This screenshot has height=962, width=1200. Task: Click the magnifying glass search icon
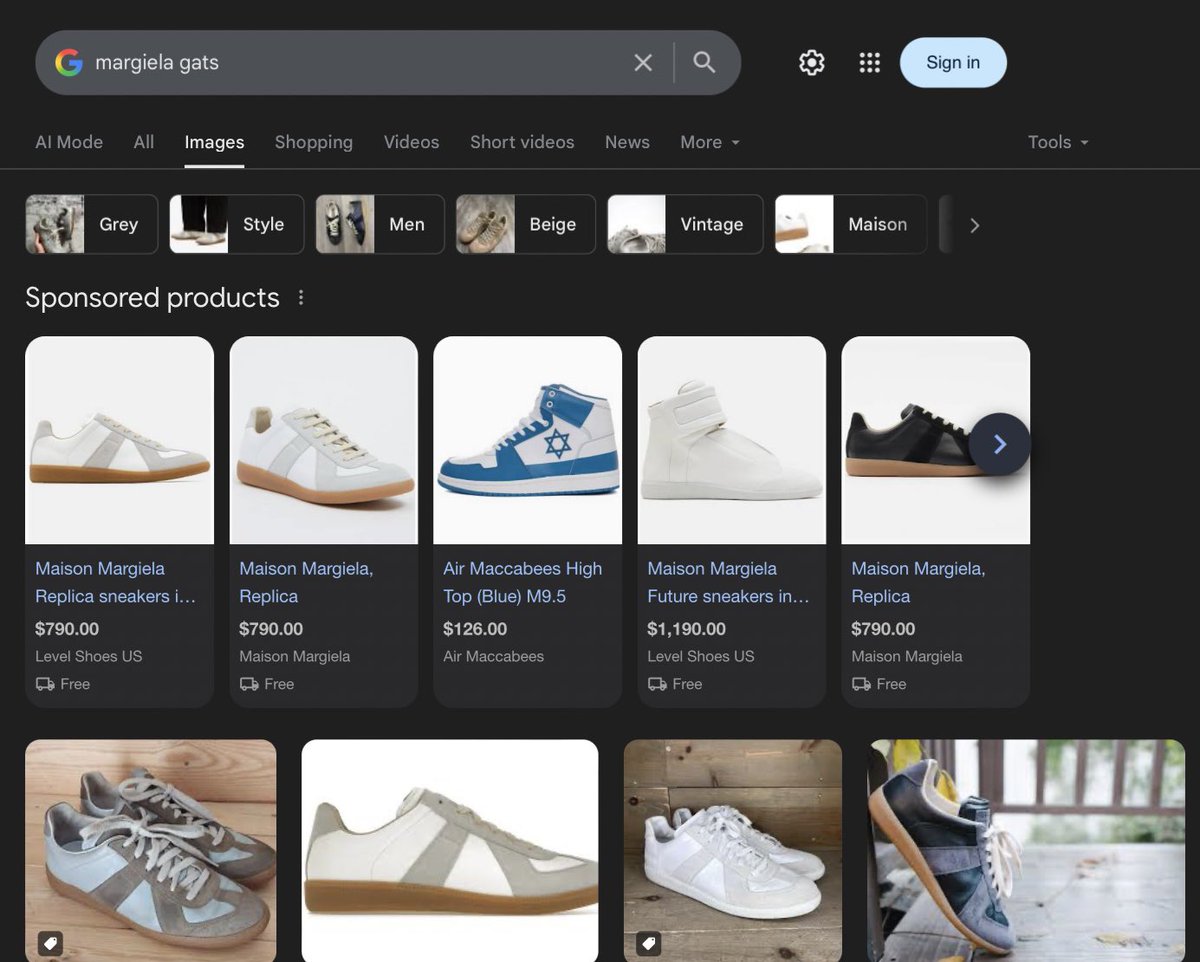704,63
